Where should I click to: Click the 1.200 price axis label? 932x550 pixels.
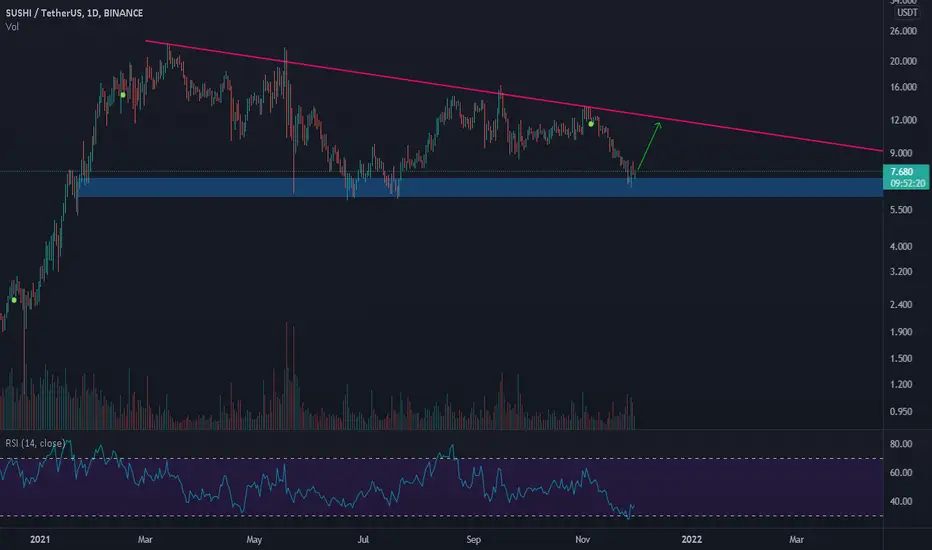[901, 385]
